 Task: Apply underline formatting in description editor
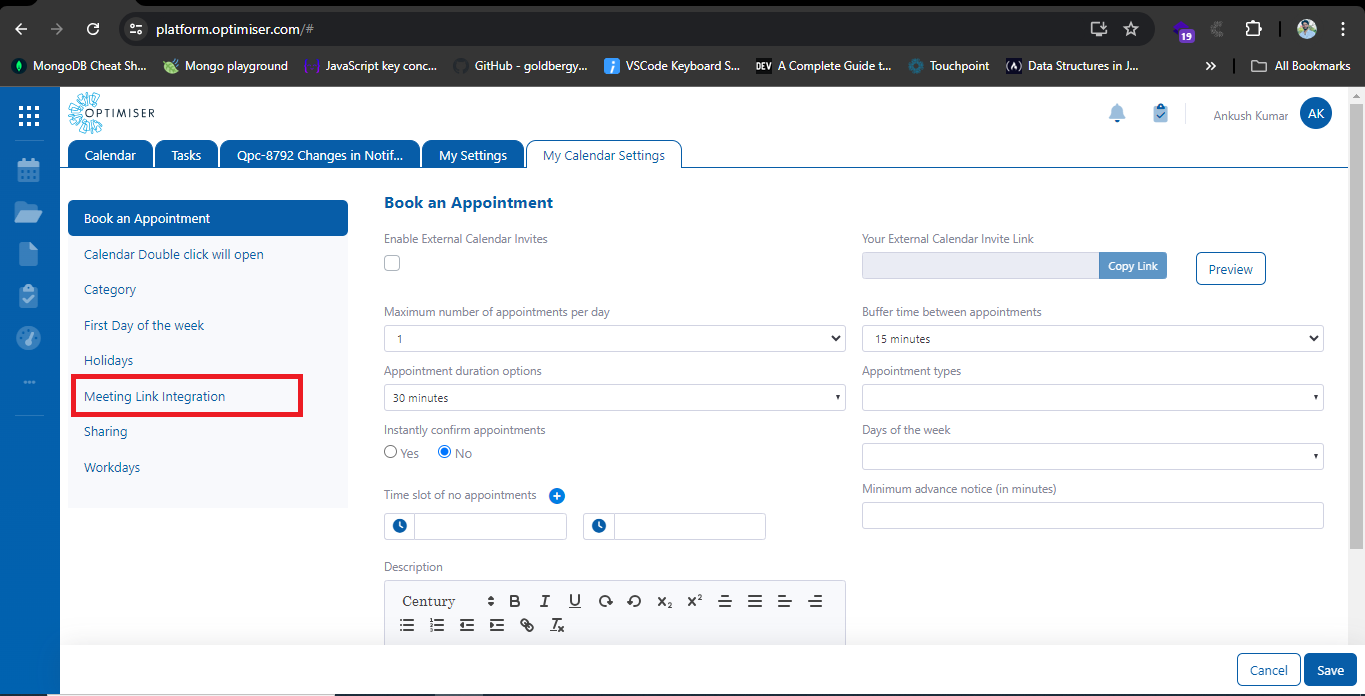click(575, 601)
